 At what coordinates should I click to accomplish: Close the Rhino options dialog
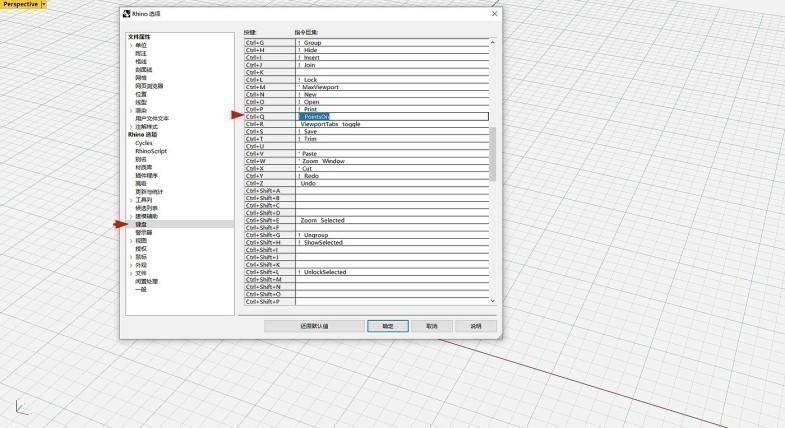coord(494,14)
